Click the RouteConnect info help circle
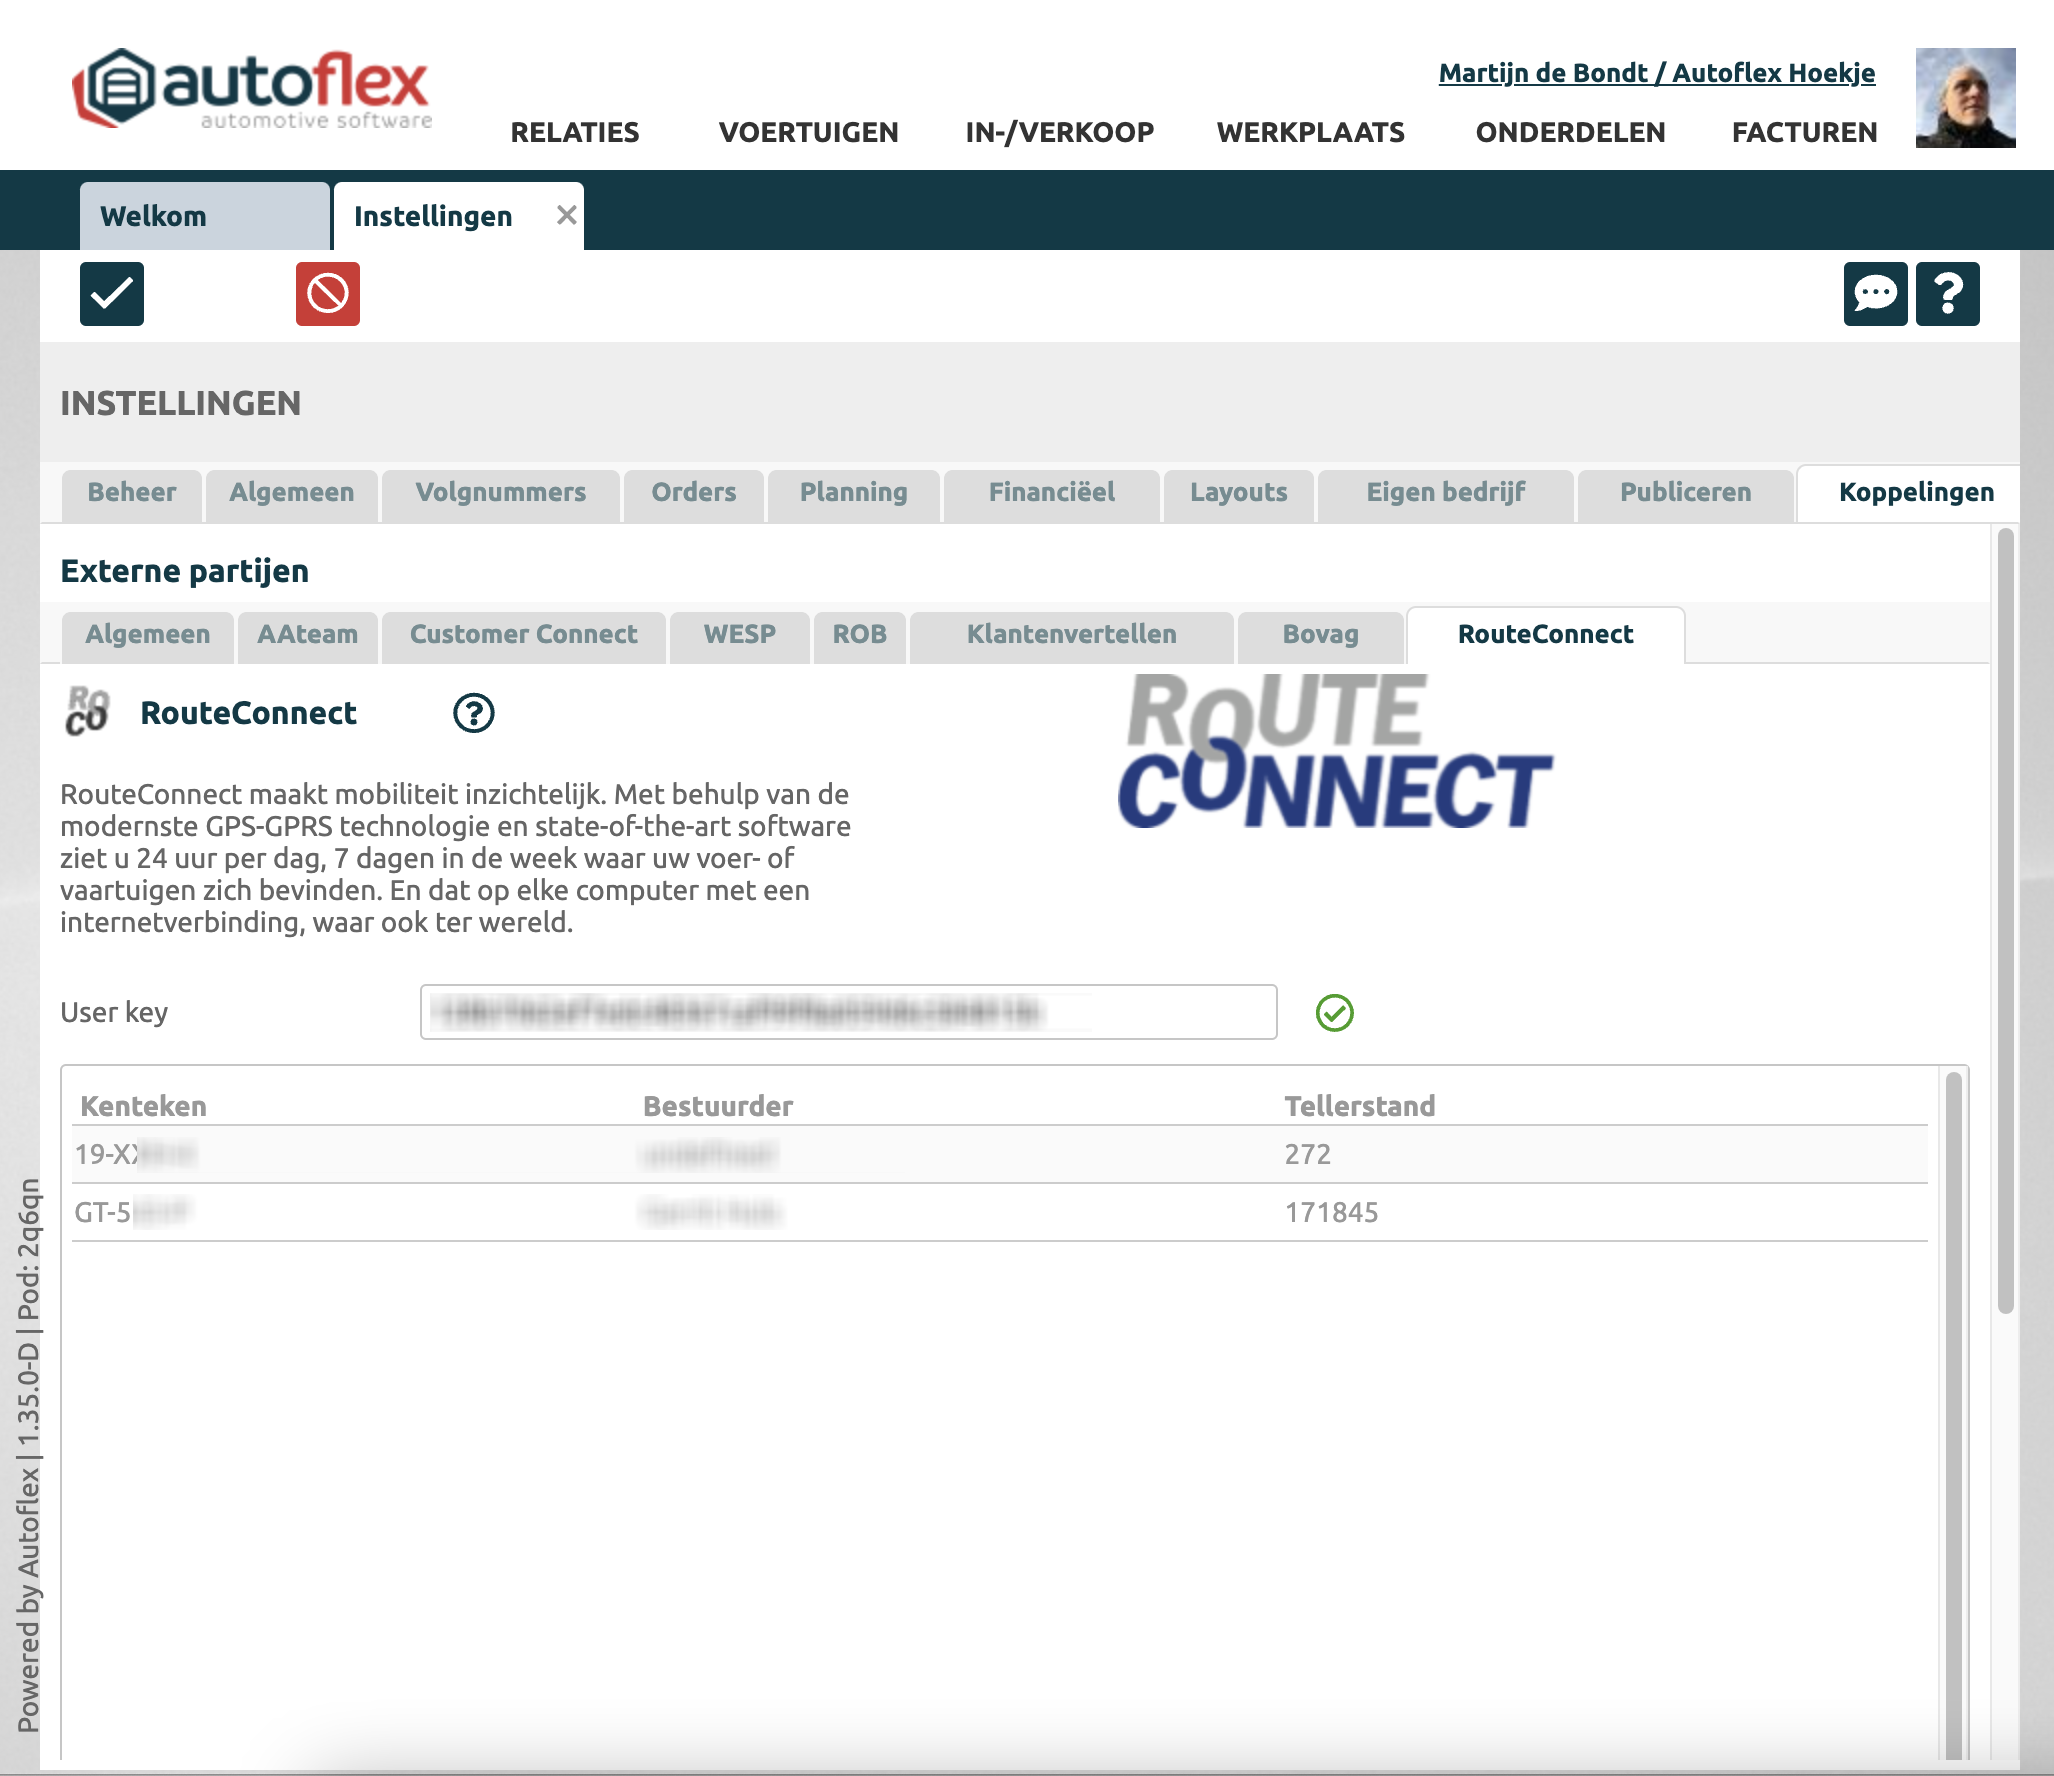This screenshot has height=1776, width=2054. click(x=473, y=713)
